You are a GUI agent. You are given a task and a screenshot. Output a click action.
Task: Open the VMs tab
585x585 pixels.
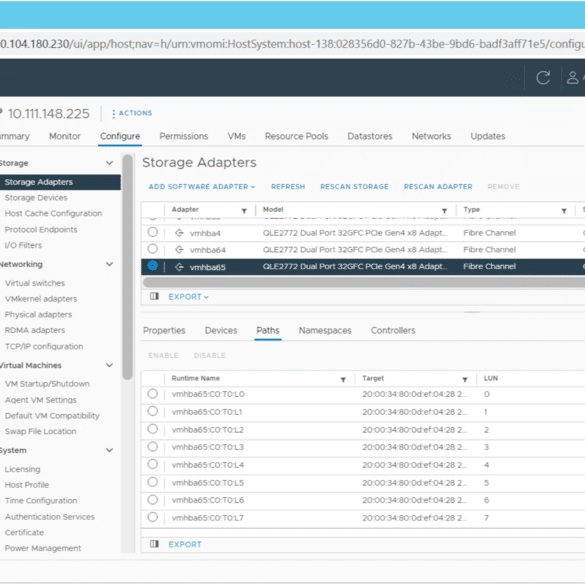(x=237, y=136)
